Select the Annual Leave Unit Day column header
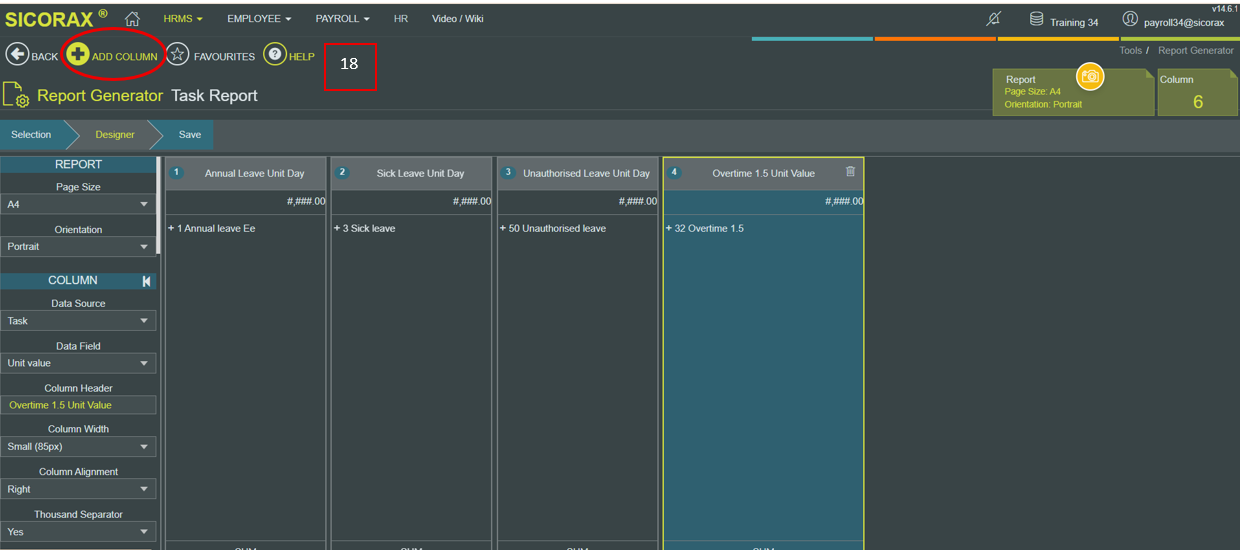The width and height of the screenshot is (1240, 550). click(x=246, y=173)
